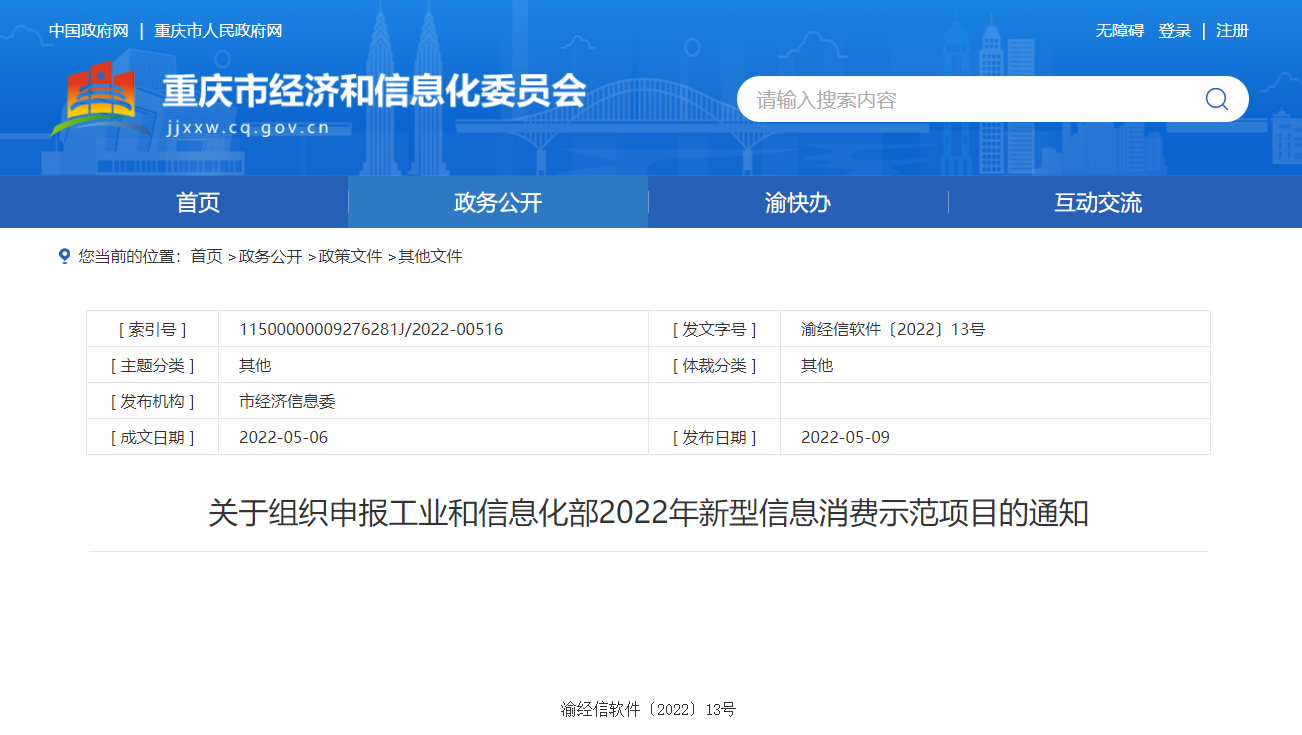Click the blue location pin icon

point(65,257)
